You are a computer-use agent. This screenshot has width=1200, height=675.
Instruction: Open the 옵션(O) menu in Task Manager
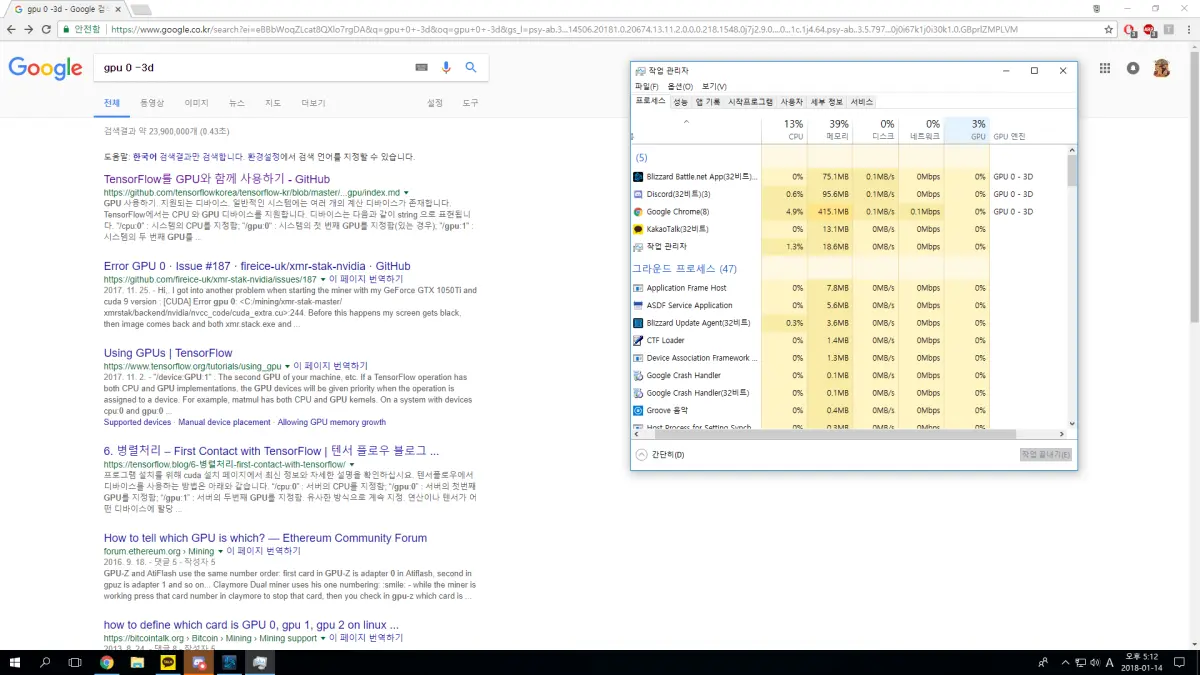[680, 87]
